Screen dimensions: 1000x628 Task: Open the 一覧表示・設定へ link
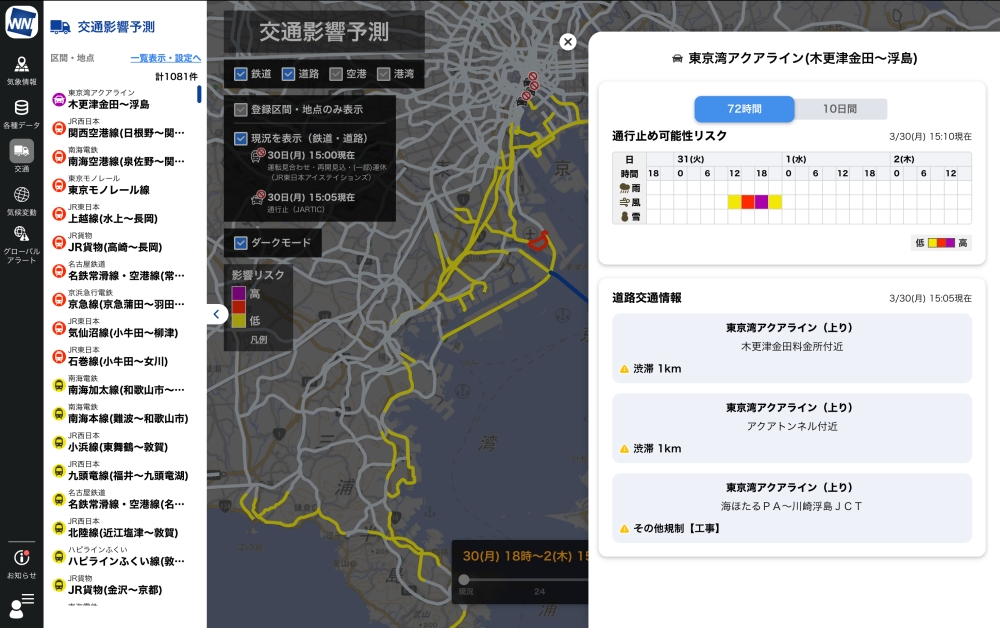[x=165, y=58]
